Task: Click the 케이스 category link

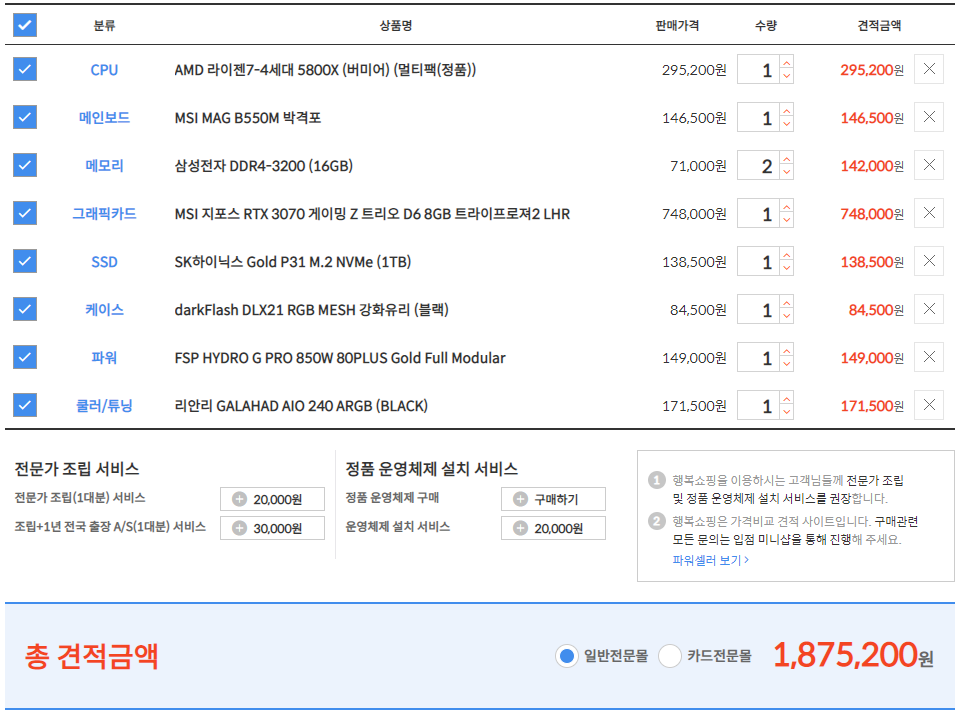Action: (104, 310)
